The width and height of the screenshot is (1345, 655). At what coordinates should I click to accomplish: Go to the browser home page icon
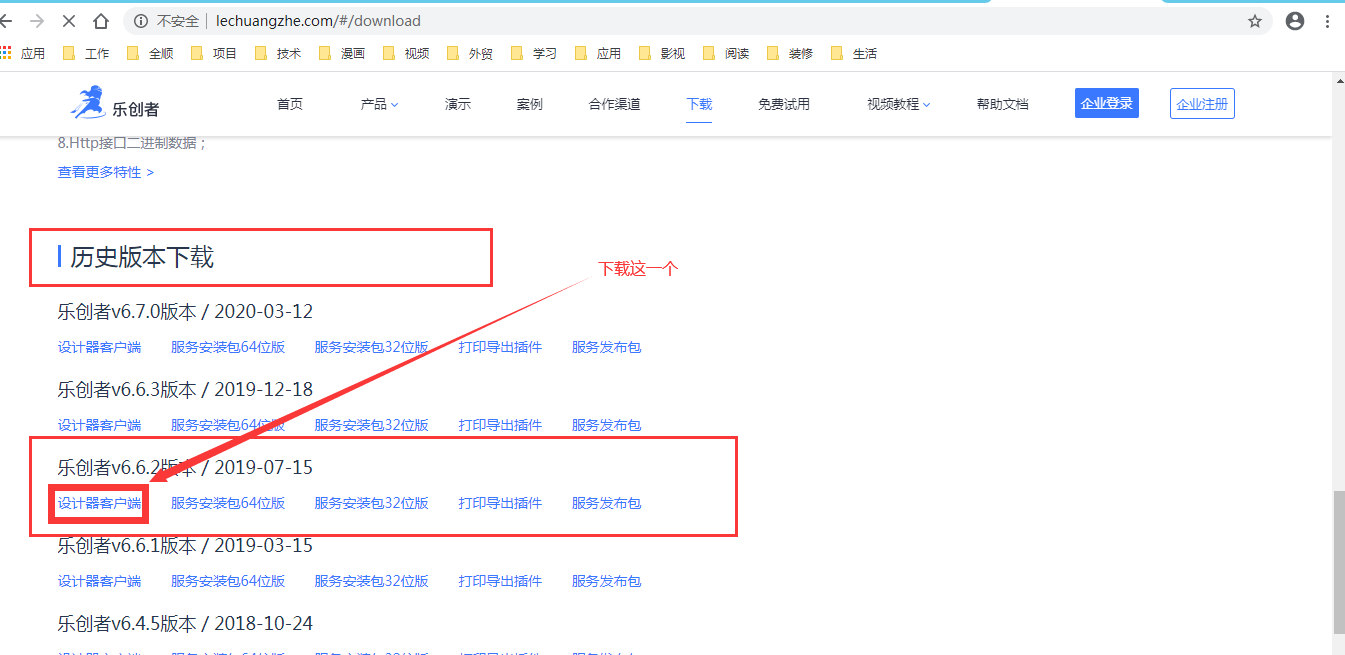101,21
